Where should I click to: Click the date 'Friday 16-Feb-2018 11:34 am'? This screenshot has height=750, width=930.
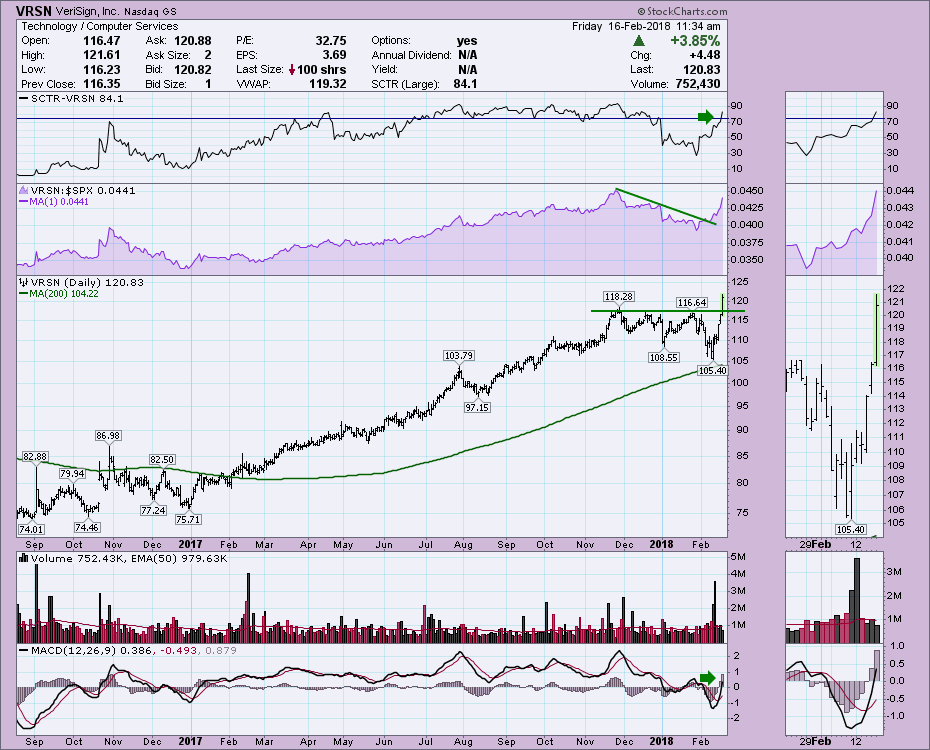[646, 26]
